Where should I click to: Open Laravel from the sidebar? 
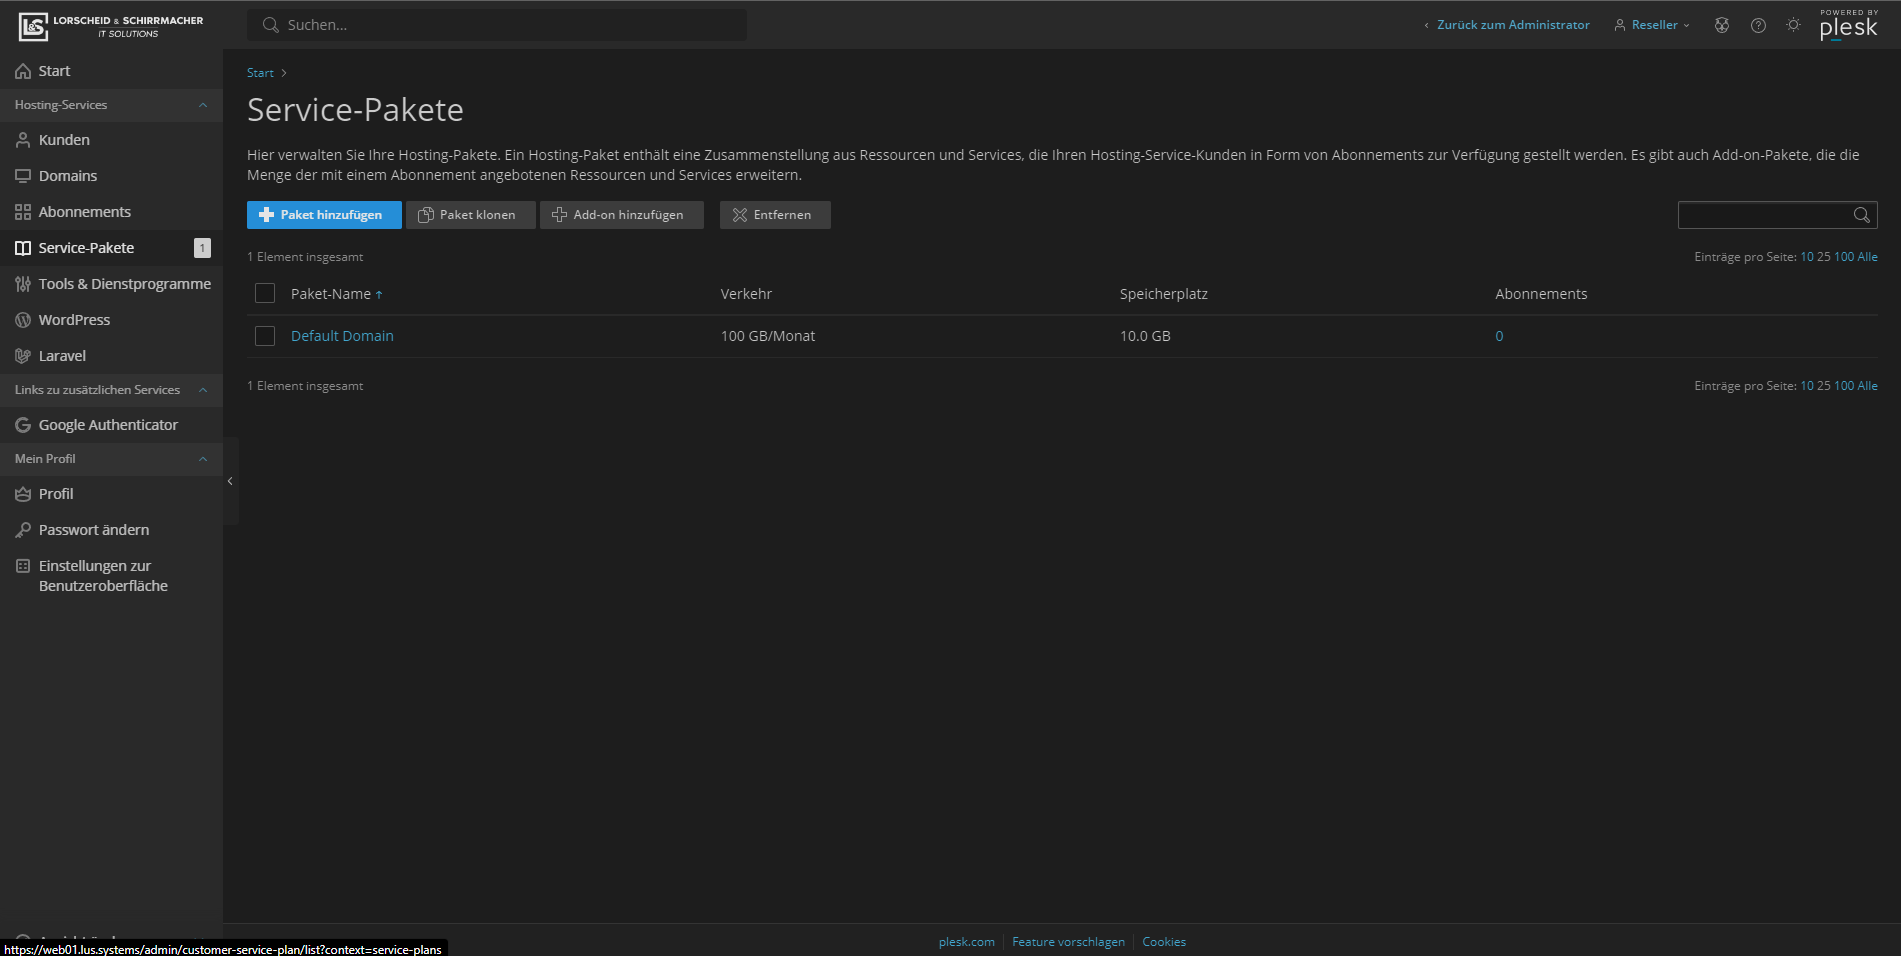(x=62, y=356)
